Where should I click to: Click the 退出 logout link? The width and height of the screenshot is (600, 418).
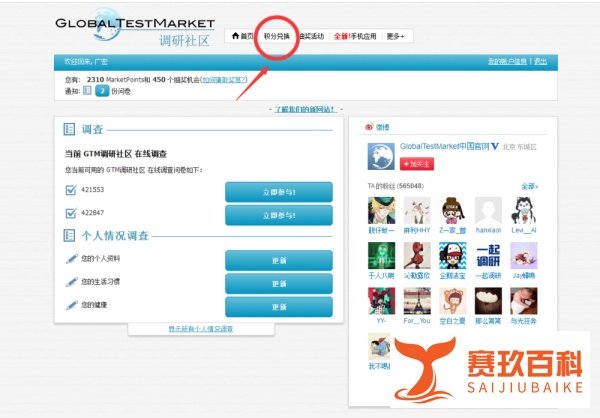(x=540, y=61)
